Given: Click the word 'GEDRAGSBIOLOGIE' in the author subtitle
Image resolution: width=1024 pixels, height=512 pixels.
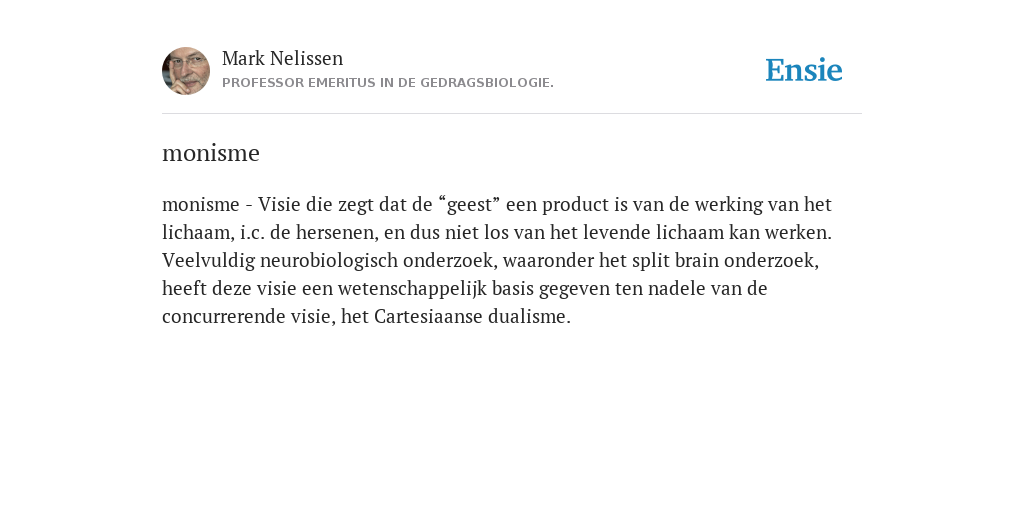Looking at the screenshot, I should click(x=487, y=83).
